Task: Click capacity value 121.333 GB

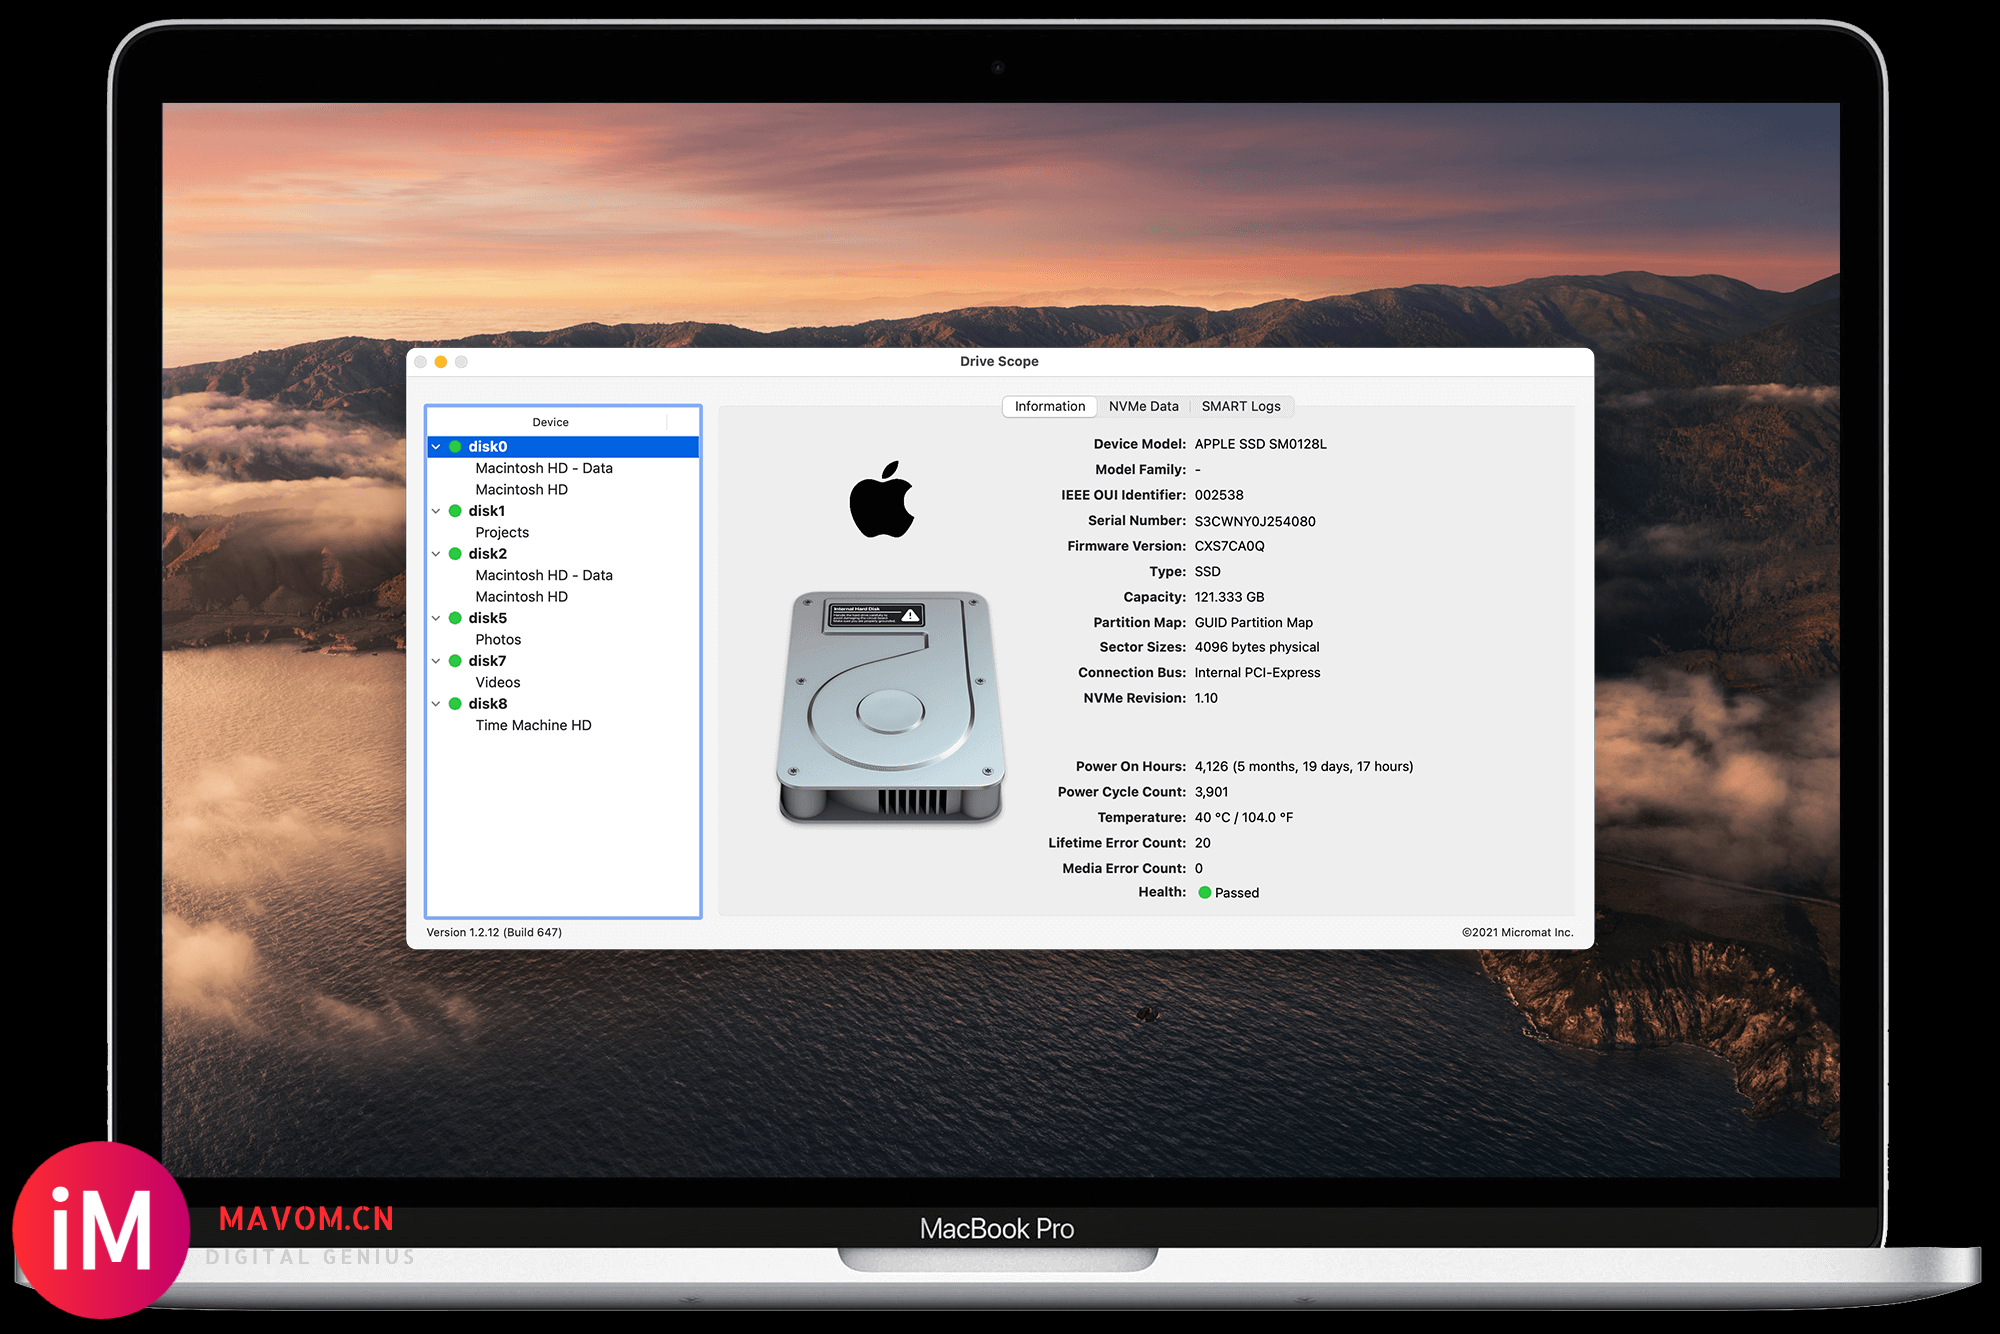Action: pos(1229,597)
